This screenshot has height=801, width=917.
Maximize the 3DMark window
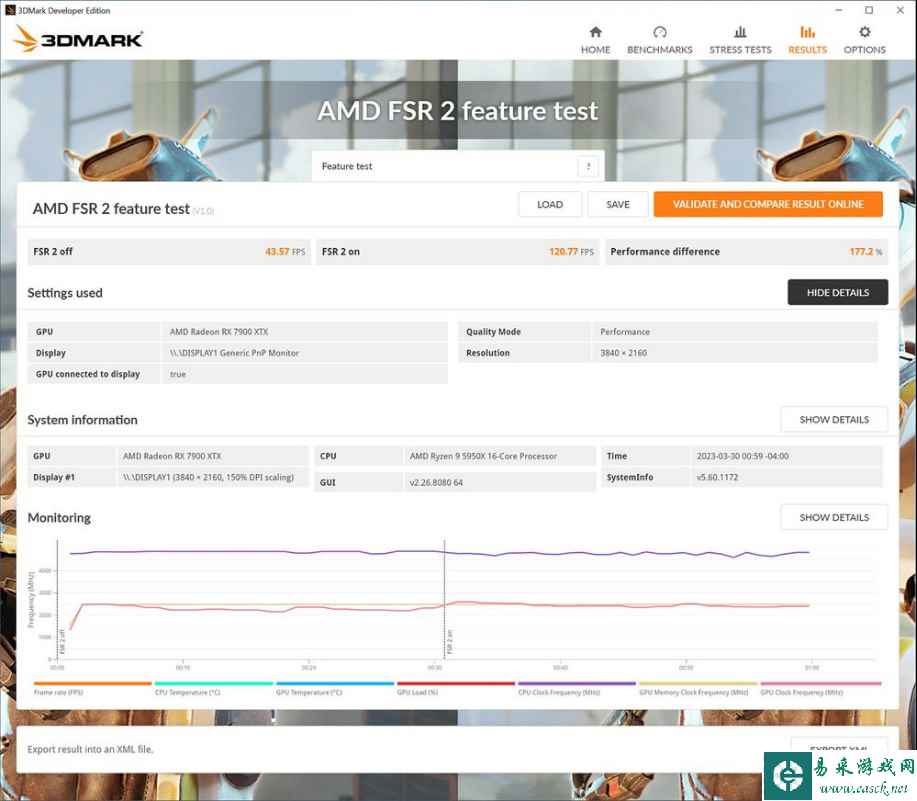point(869,10)
